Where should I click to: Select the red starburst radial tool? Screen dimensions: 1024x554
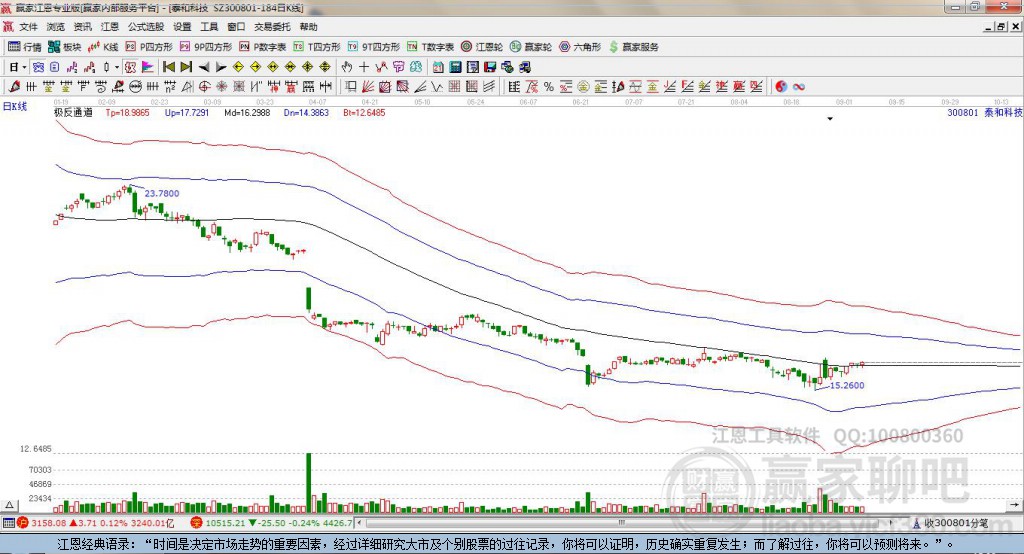click(221, 87)
